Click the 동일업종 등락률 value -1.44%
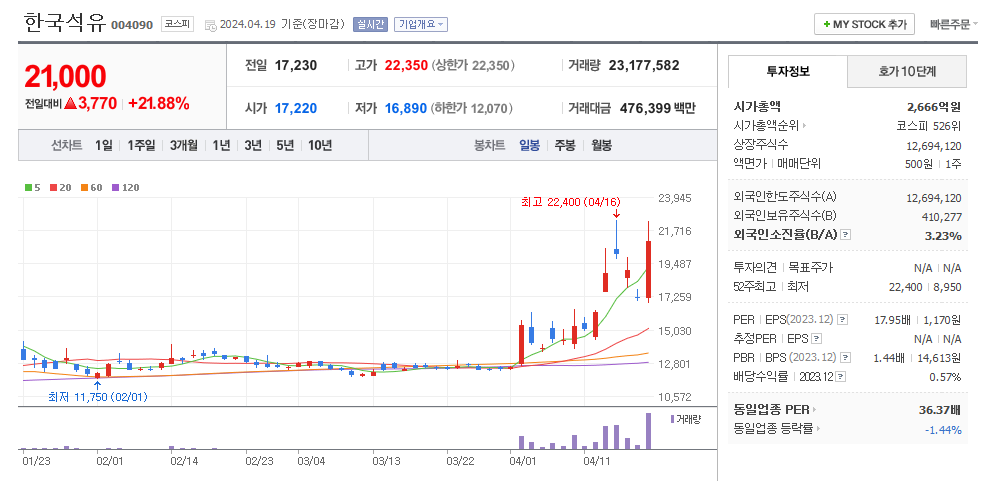Screen dimensions: 987x481 (944, 430)
